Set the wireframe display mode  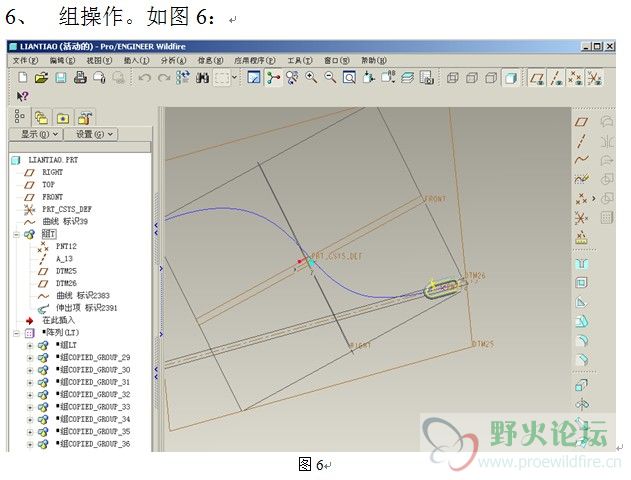coord(453,78)
